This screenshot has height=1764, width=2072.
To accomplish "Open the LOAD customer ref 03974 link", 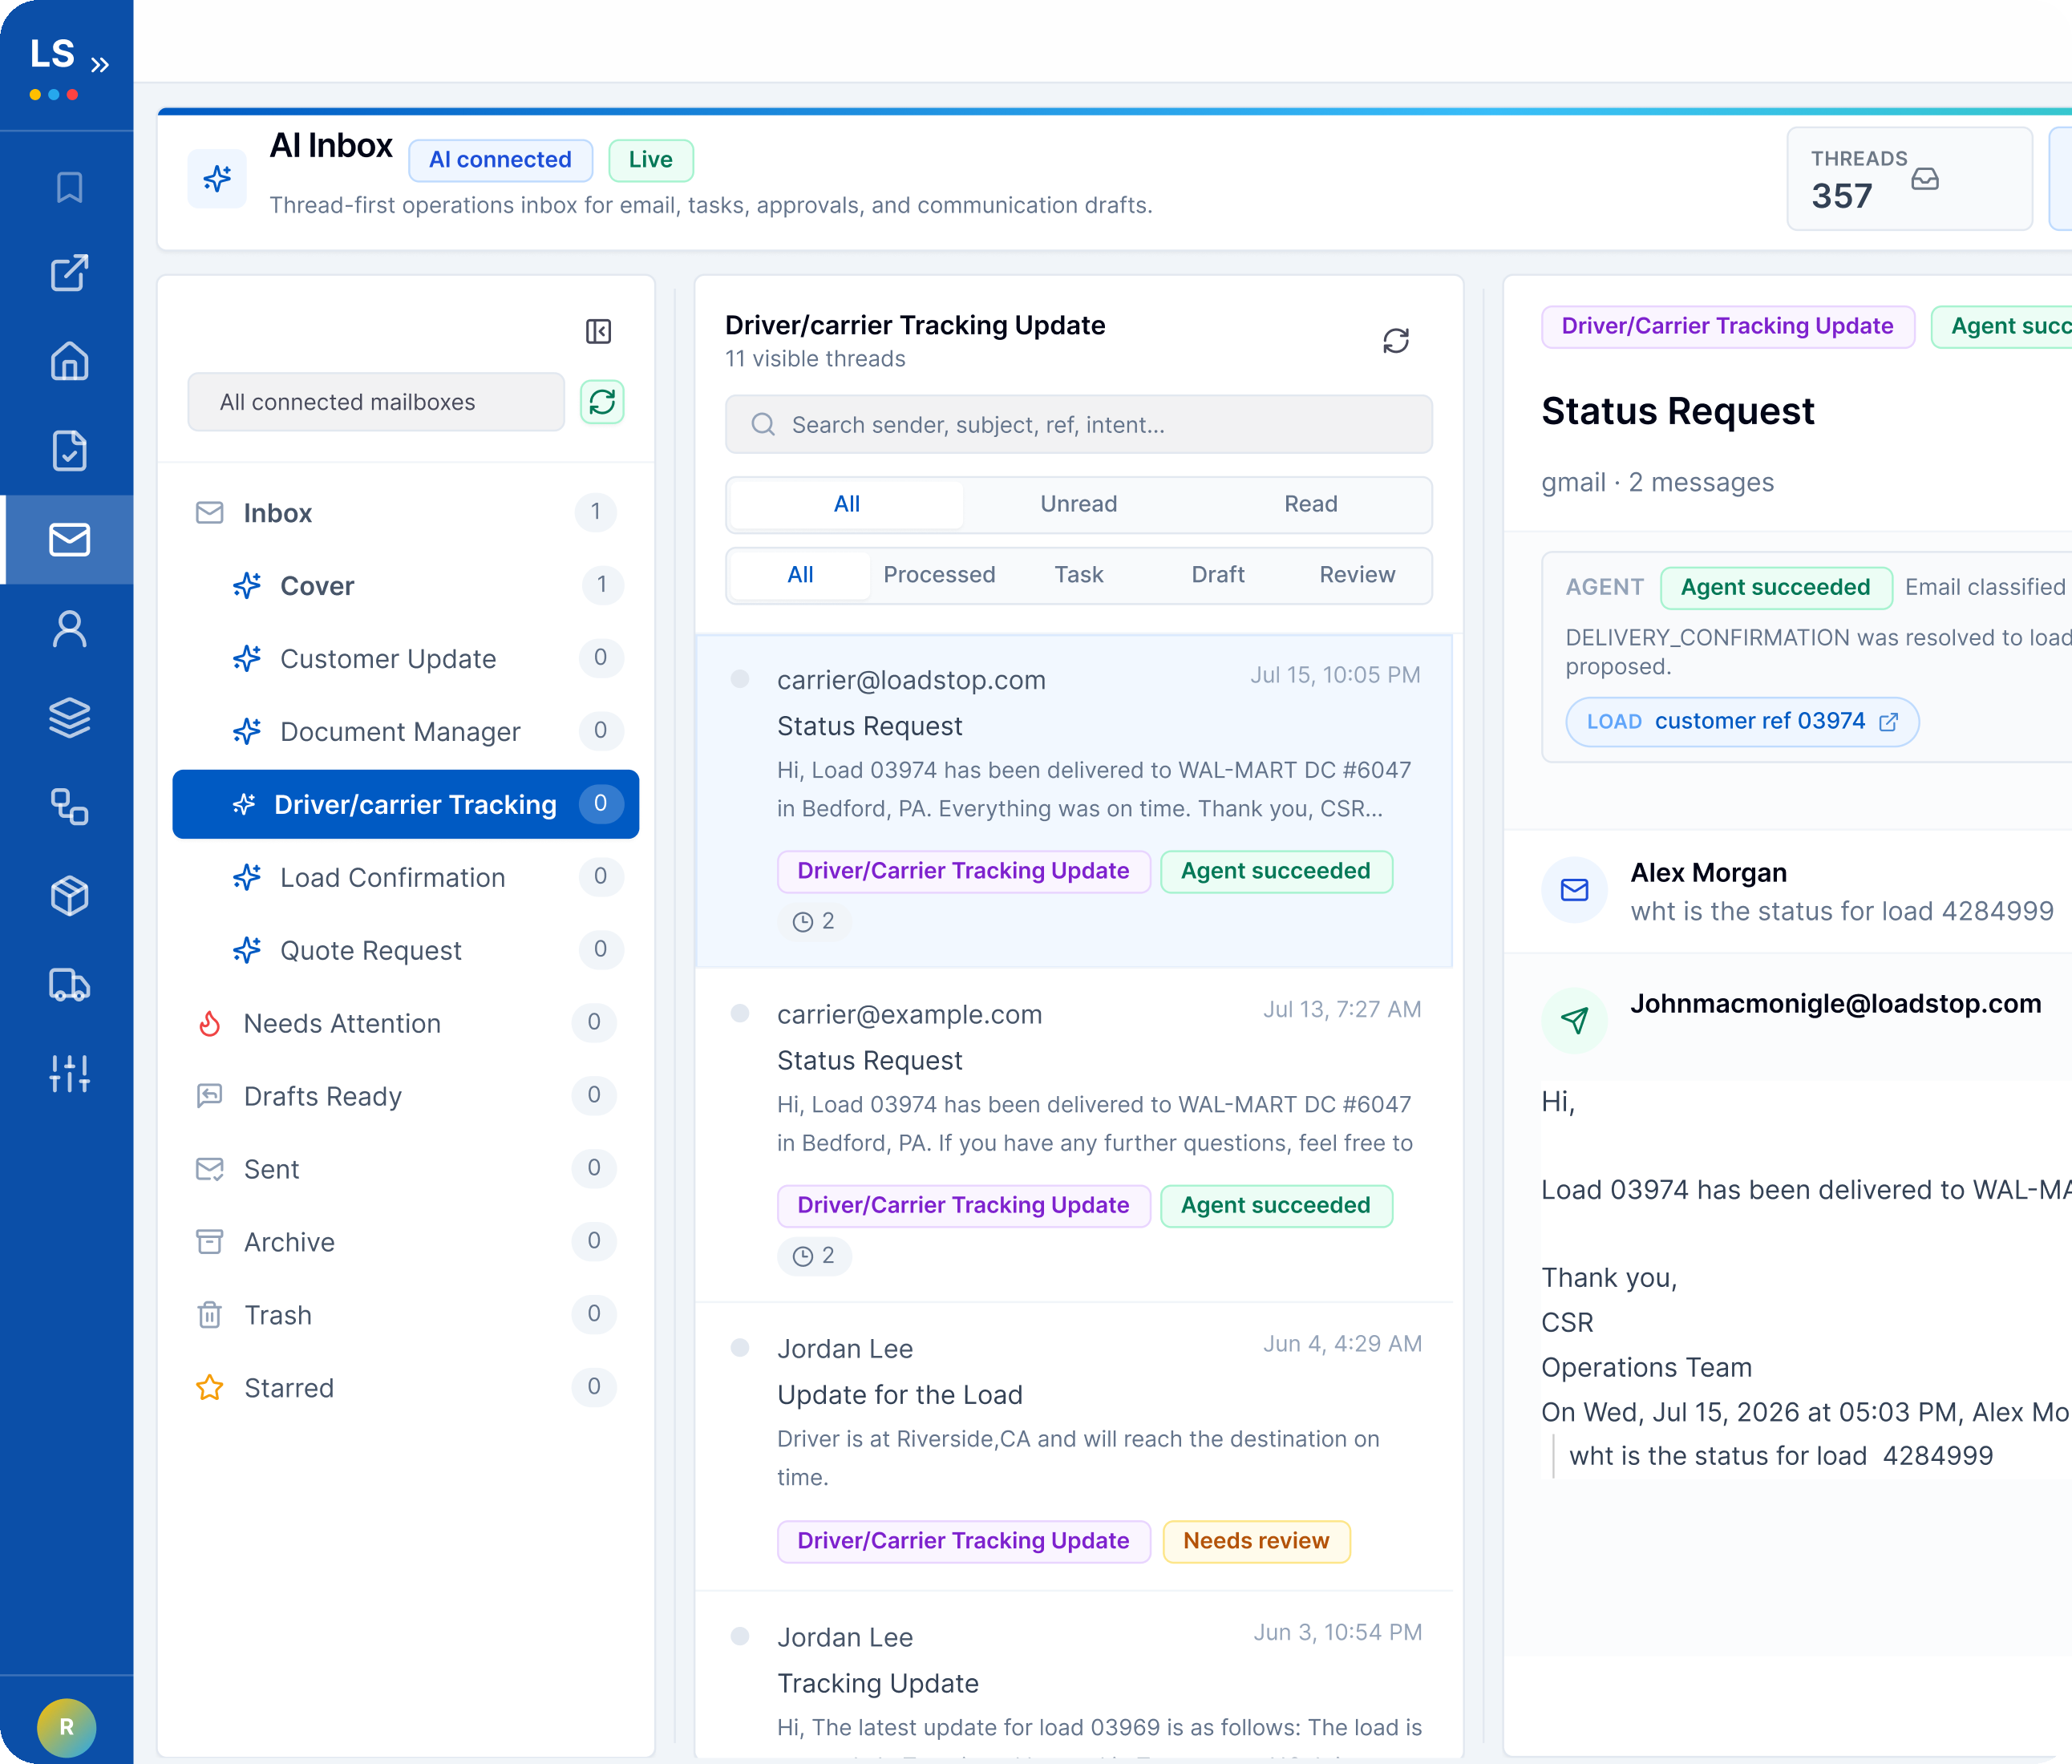I will pos(1741,722).
